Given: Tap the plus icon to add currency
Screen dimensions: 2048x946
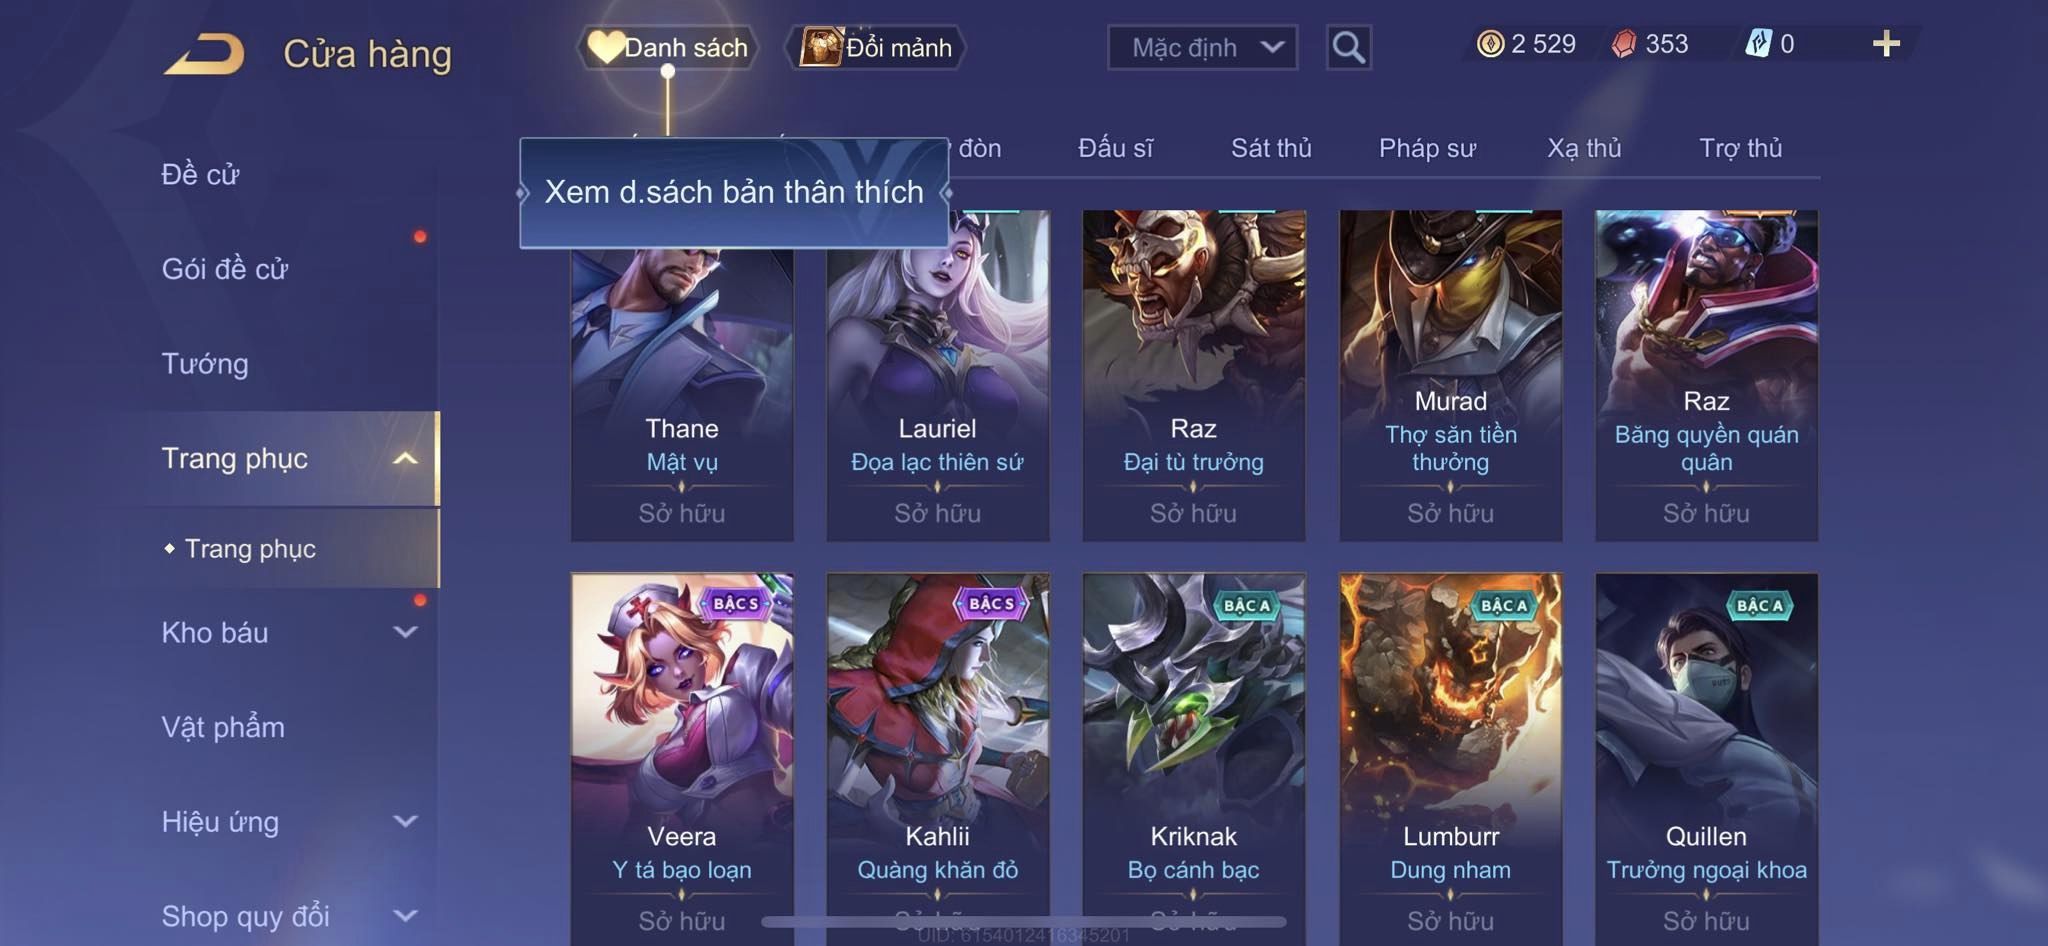Looking at the screenshot, I should [x=1886, y=44].
